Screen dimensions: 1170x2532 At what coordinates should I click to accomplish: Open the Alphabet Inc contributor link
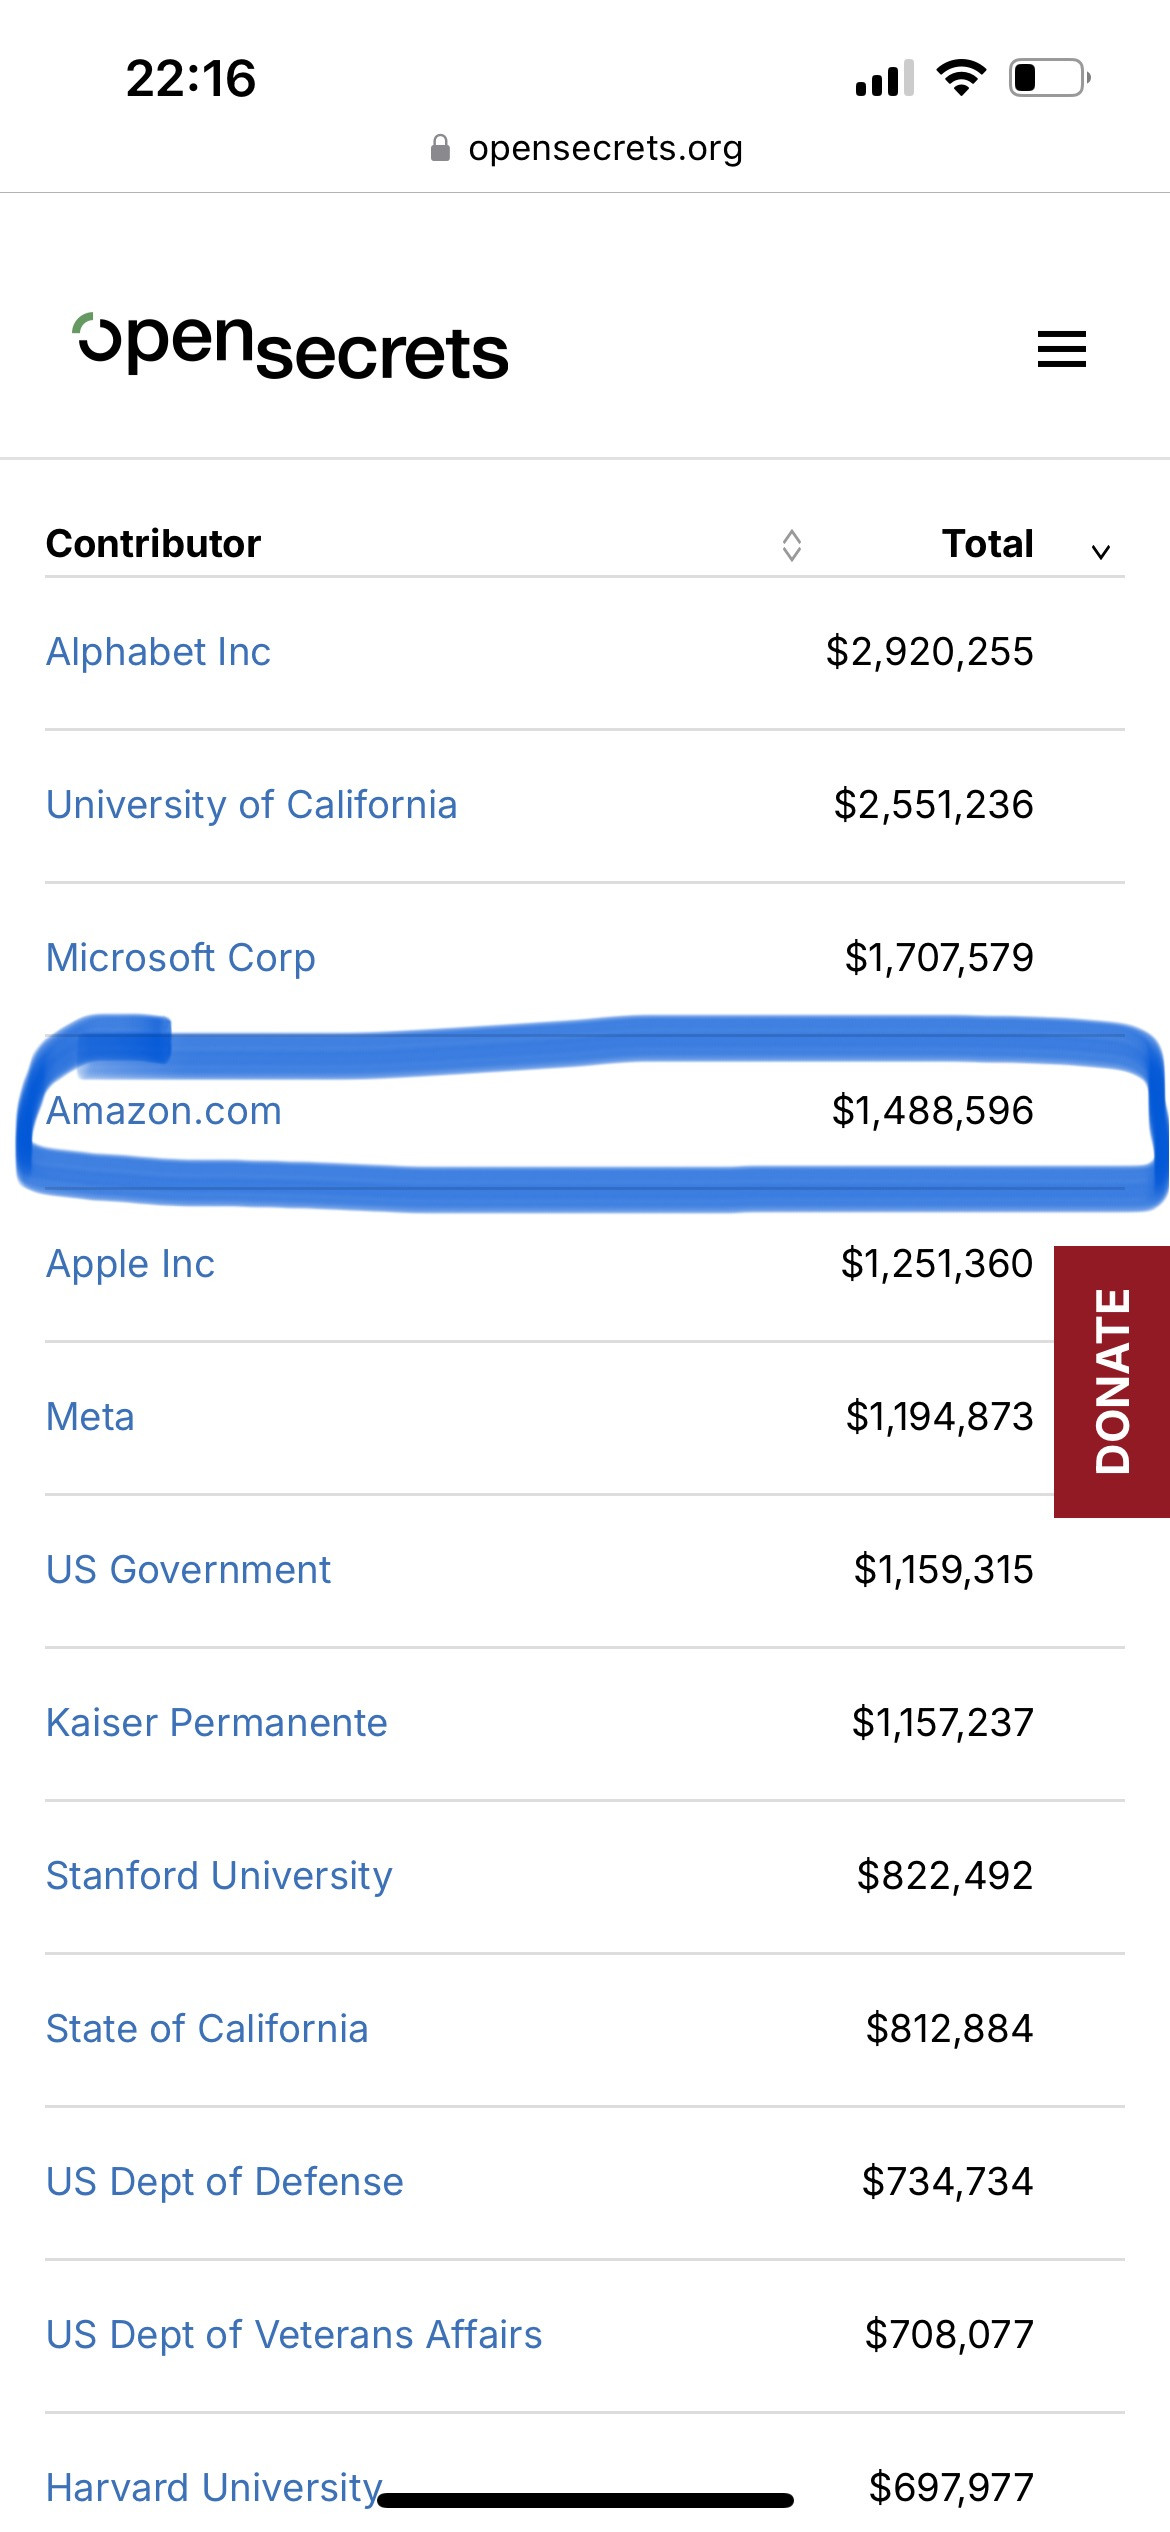point(158,652)
